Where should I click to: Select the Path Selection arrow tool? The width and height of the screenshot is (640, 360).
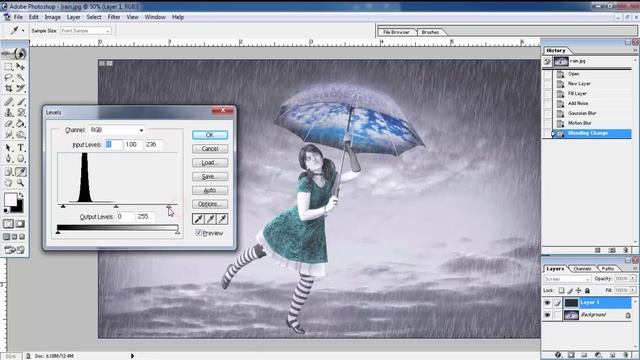(x=8, y=148)
